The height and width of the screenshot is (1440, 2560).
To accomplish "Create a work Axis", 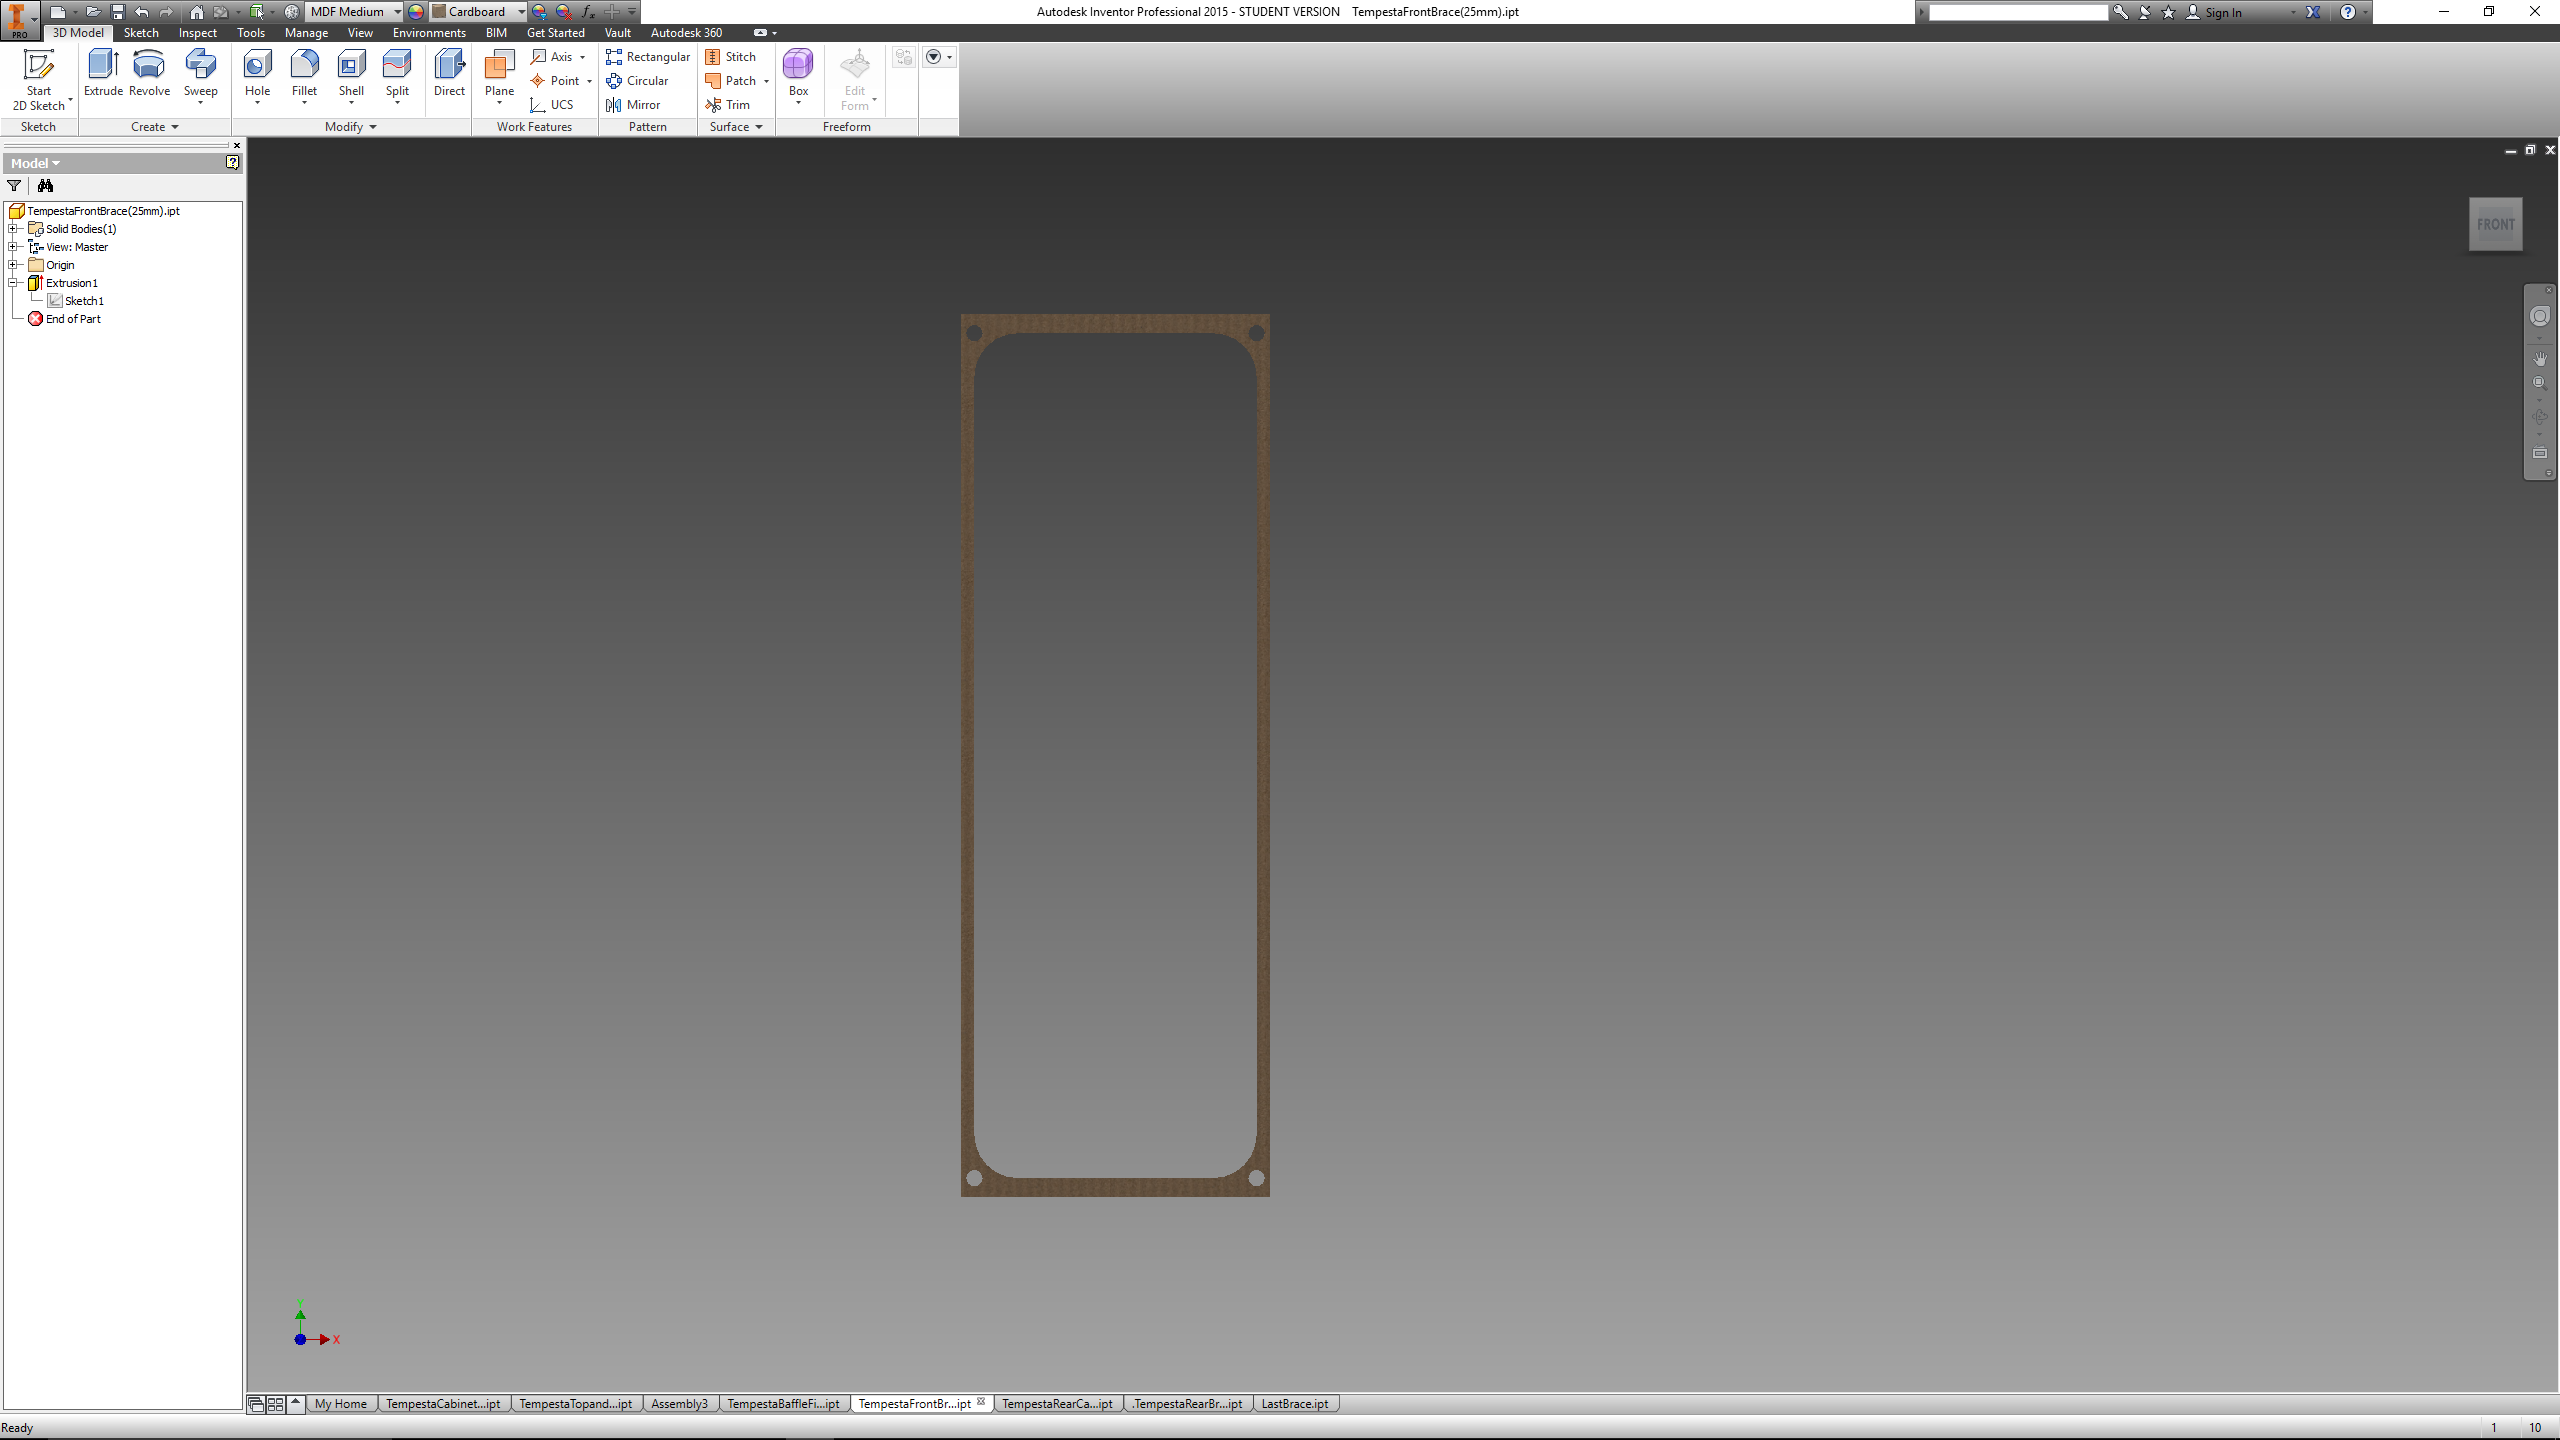I will tap(553, 57).
